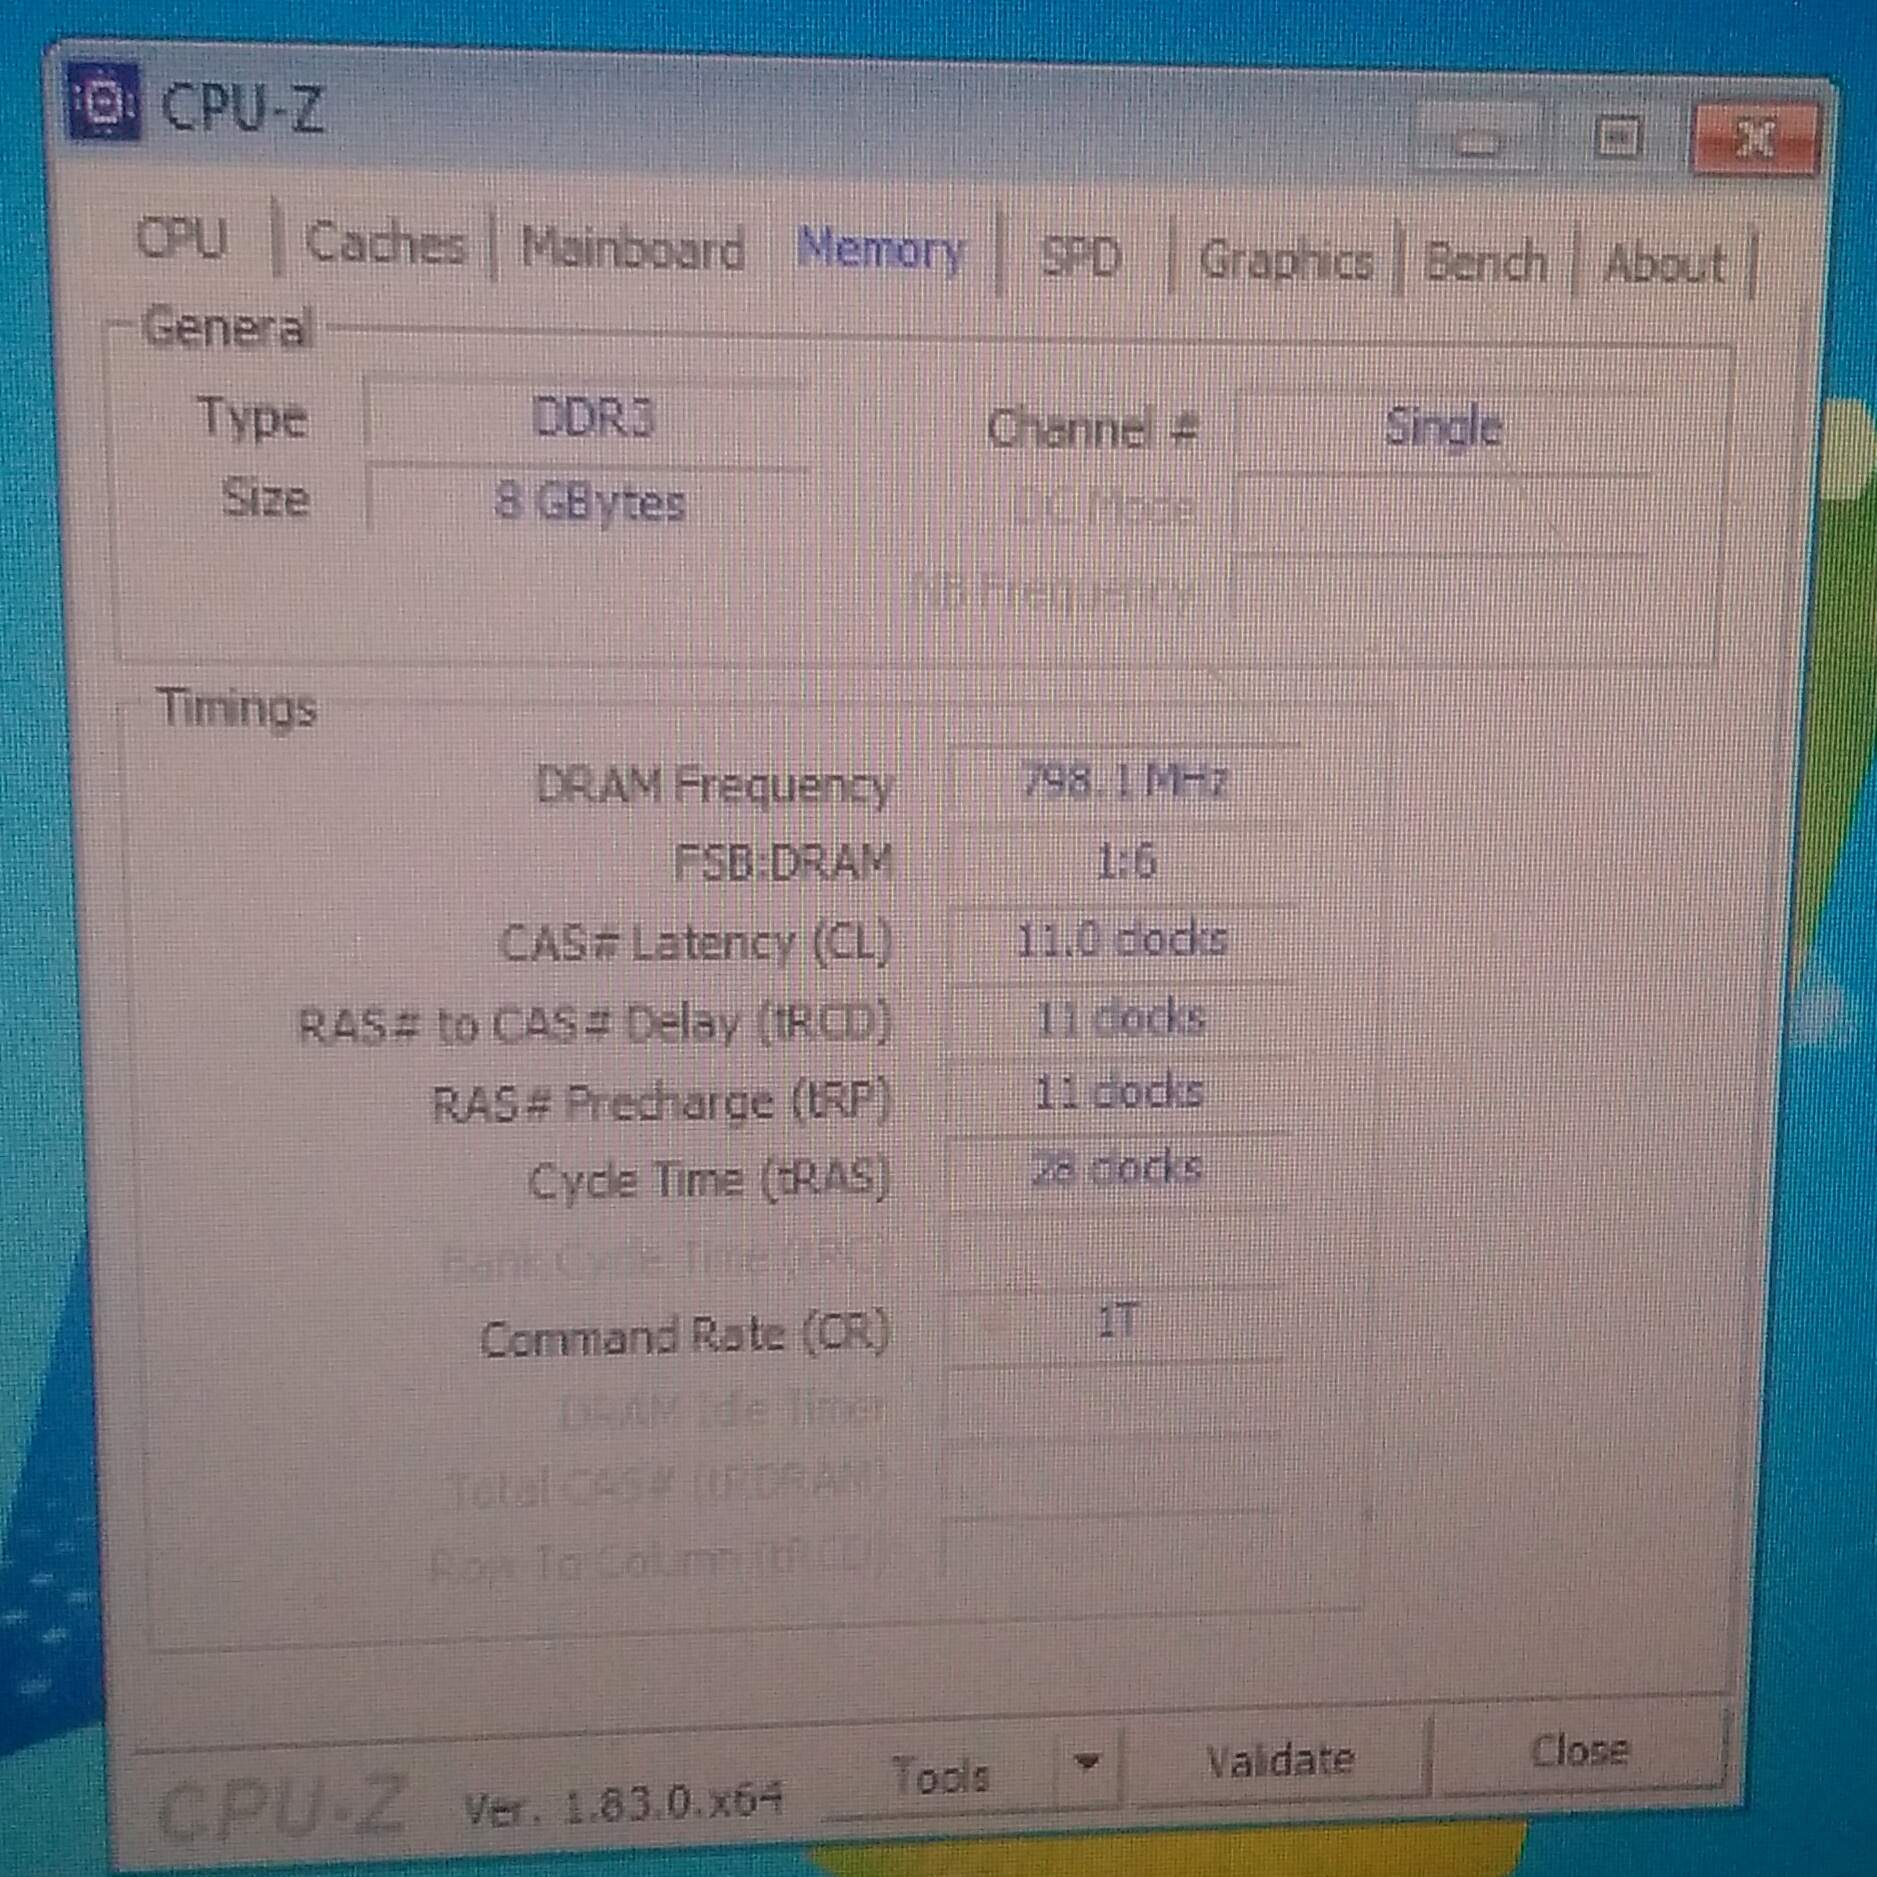This screenshot has height=1877, width=1877.
Task: Click the DRAM Frequency value field
Action: (1122, 781)
